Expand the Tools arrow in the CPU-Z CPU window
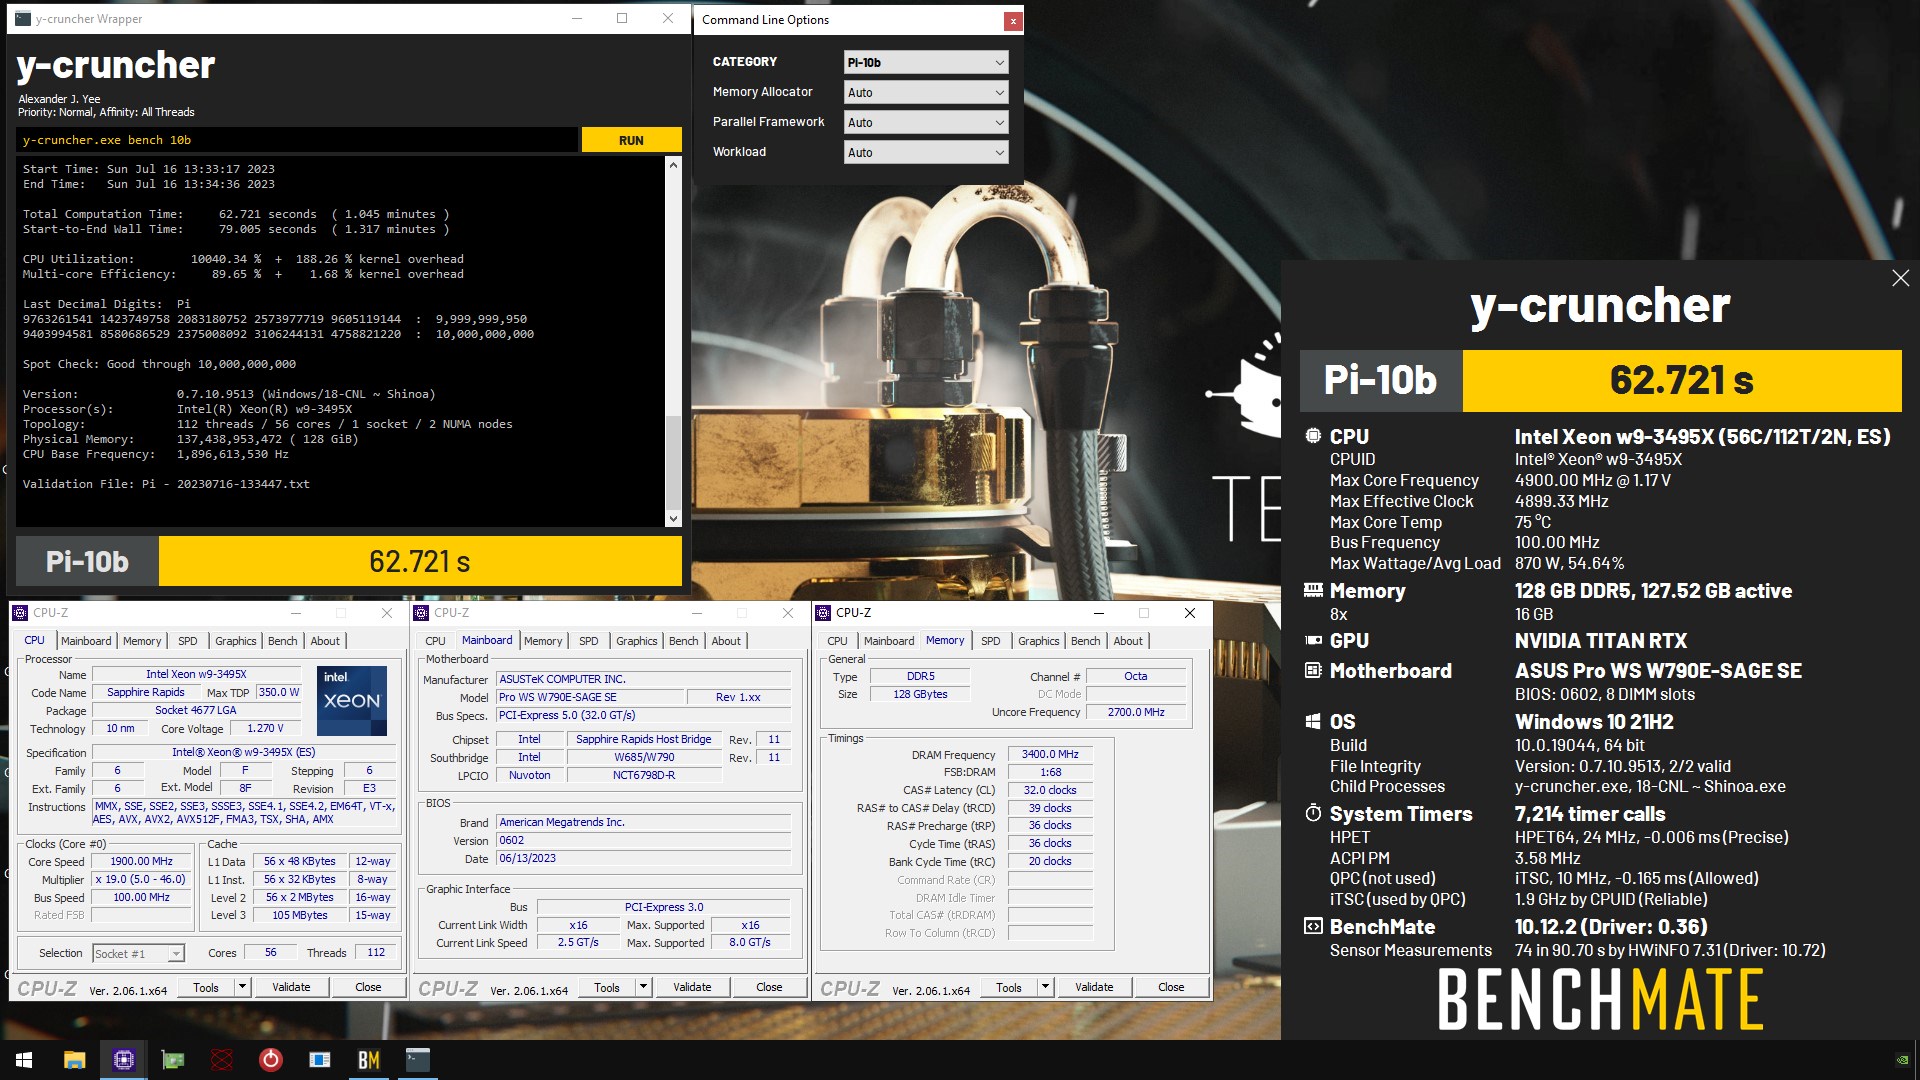Screen dimensions: 1920x1080 [241, 987]
